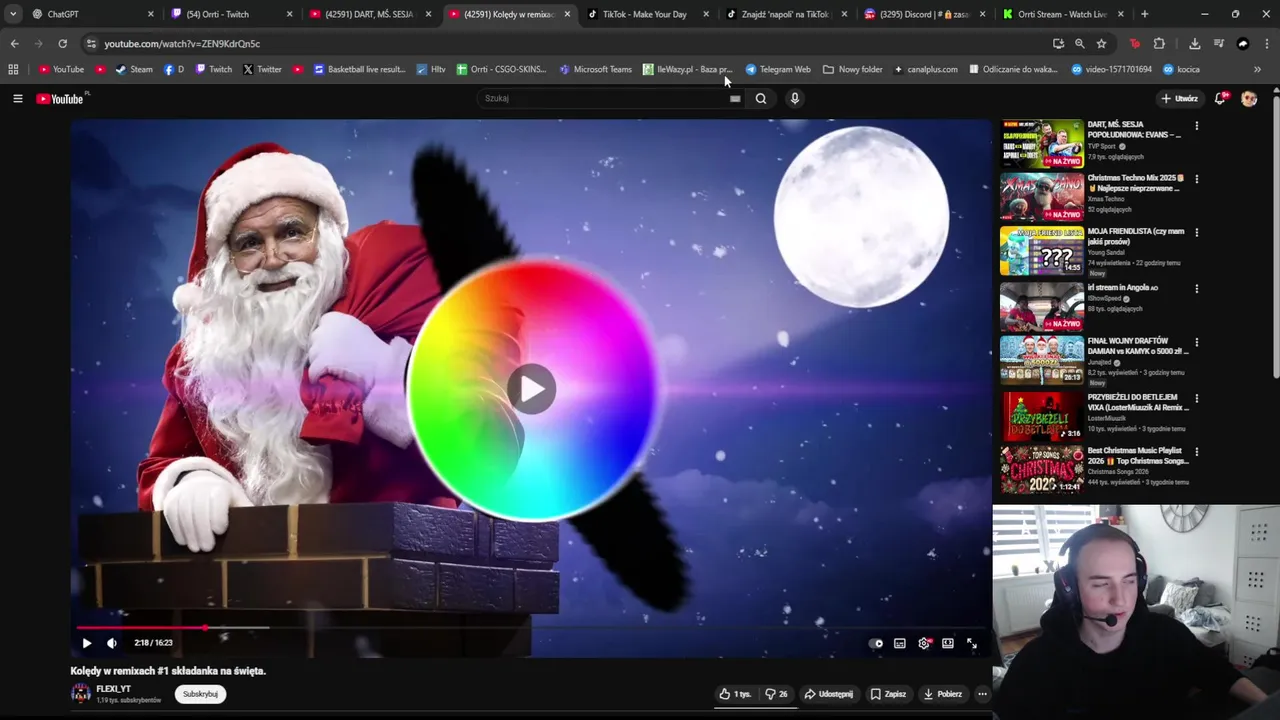Save the video with Zapisz
This screenshot has height=720, width=1280.
888,694
